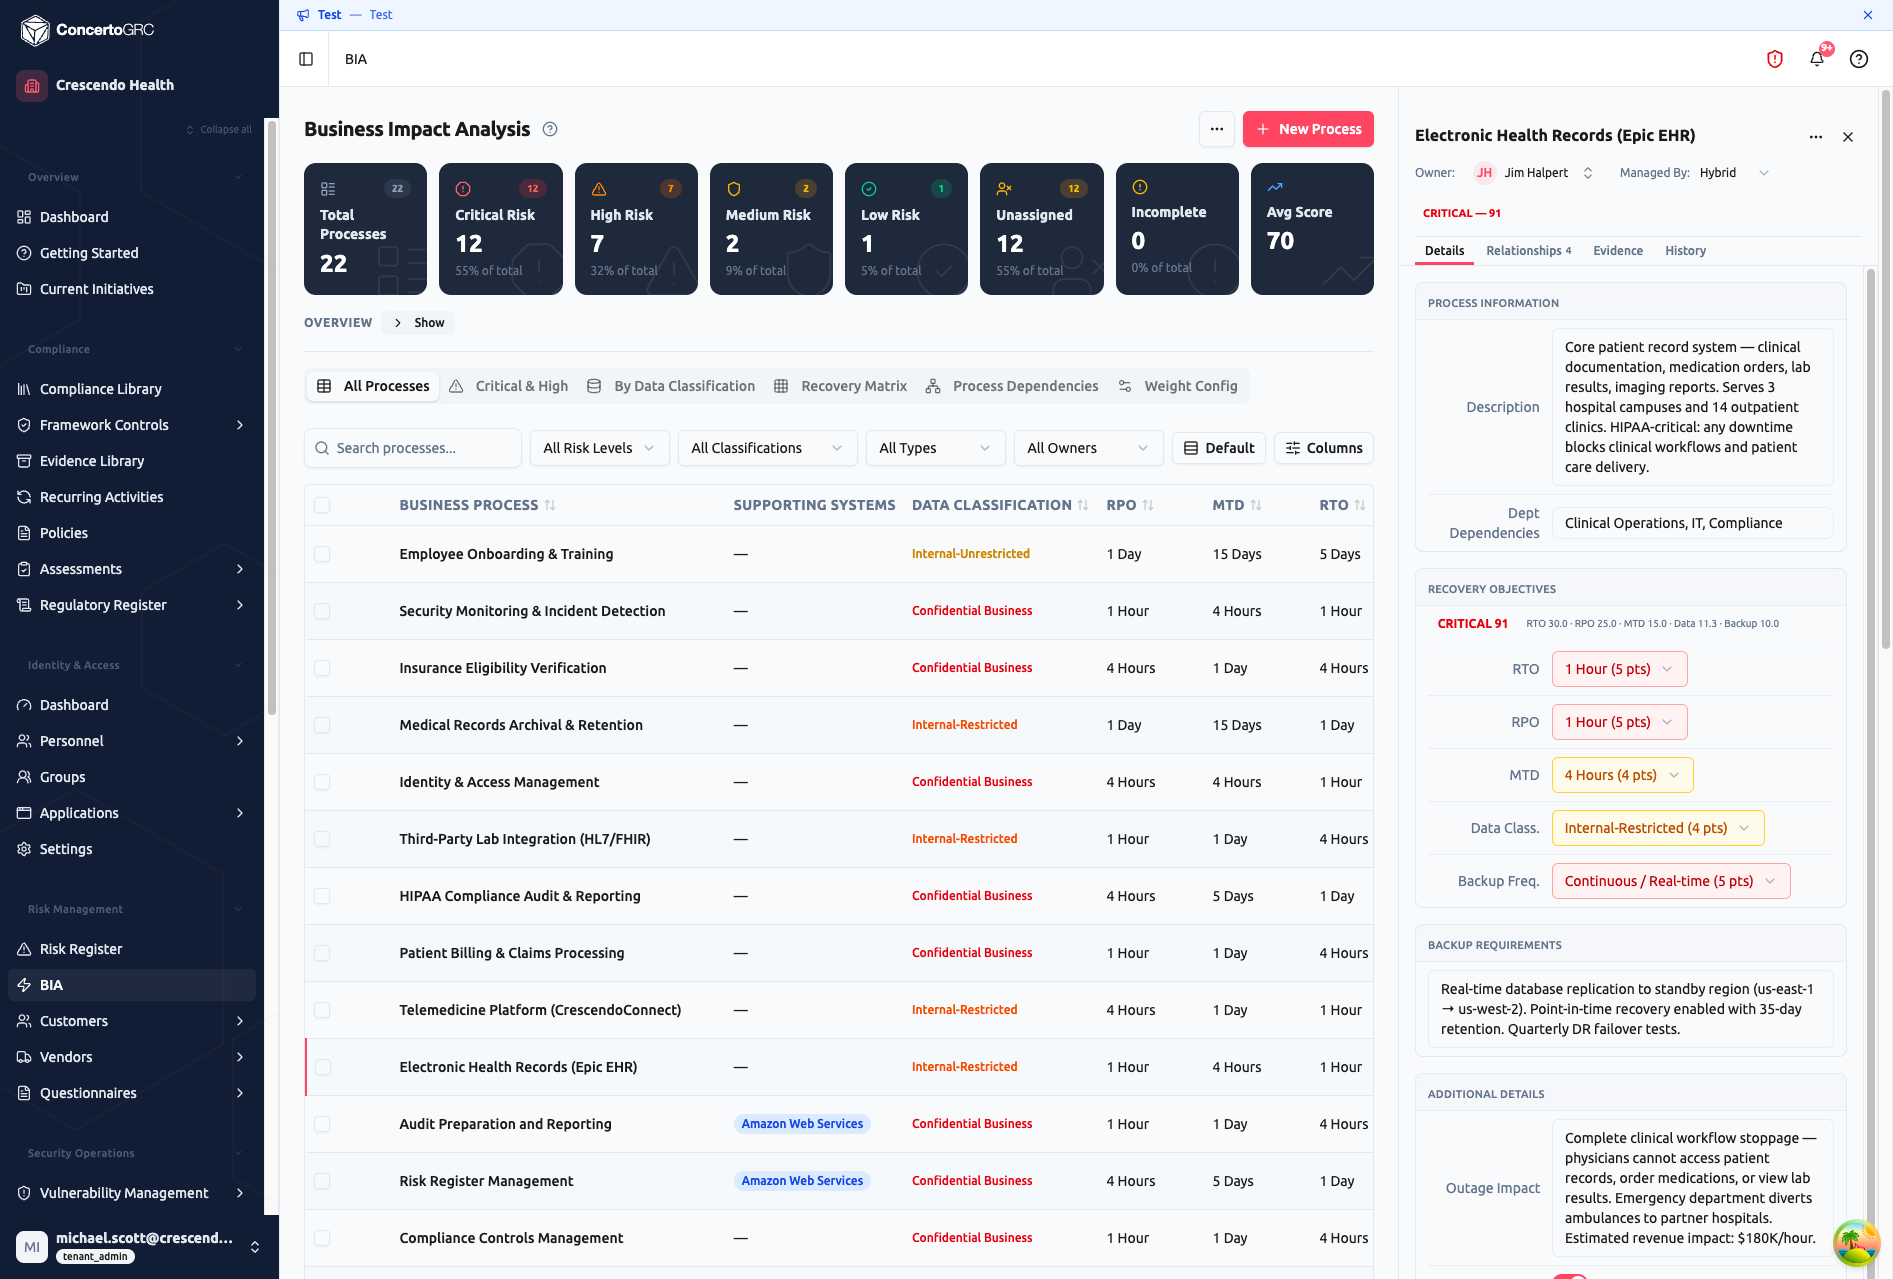Open the BIA sidebar item
Screen dimensions: 1893x1279
point(132,985)
